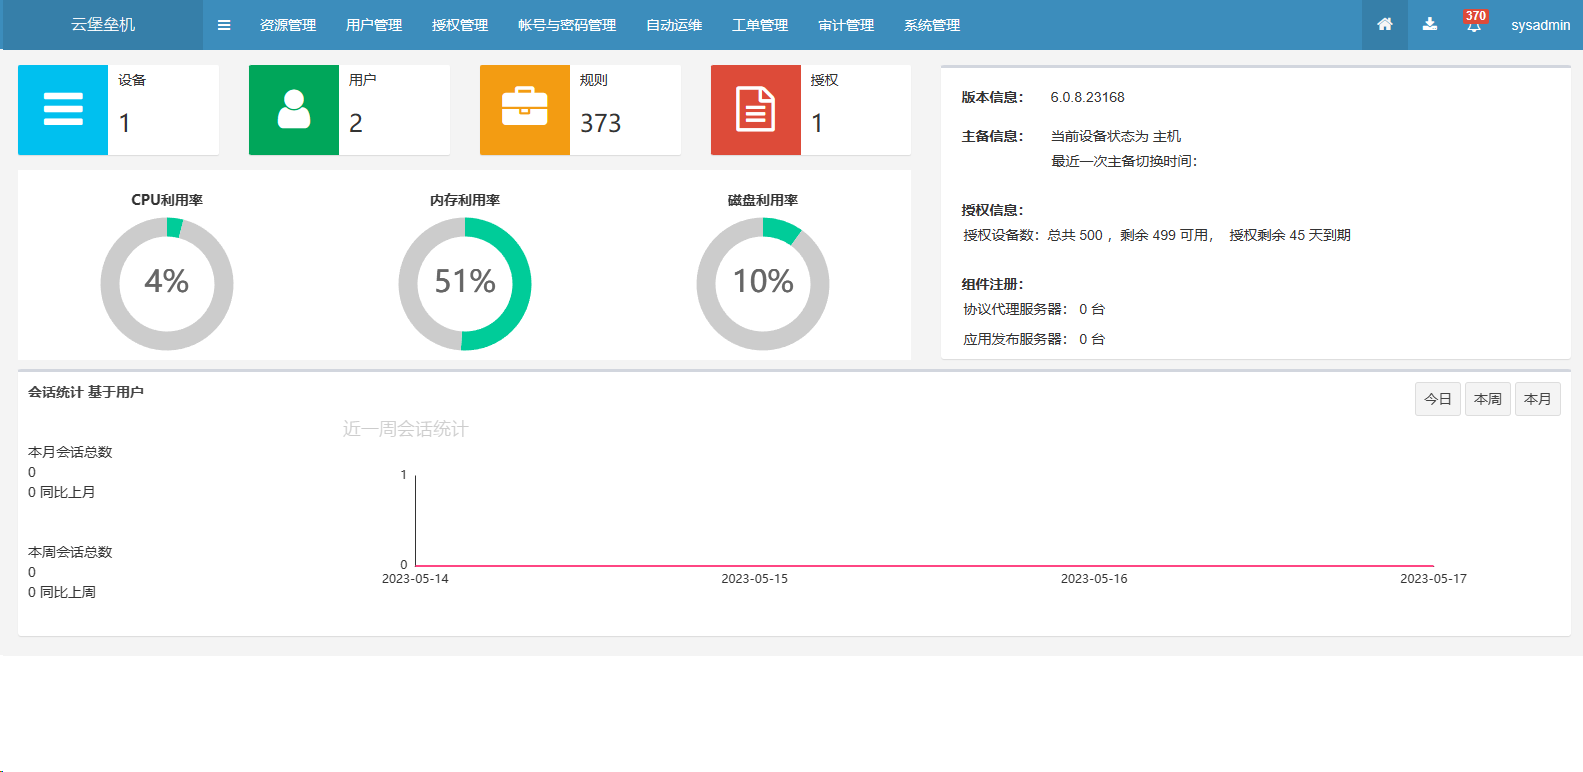This screenshot has width=1583, height=772.
Task: Open notifications bell with 370 badge
Action: [1474, 24]
